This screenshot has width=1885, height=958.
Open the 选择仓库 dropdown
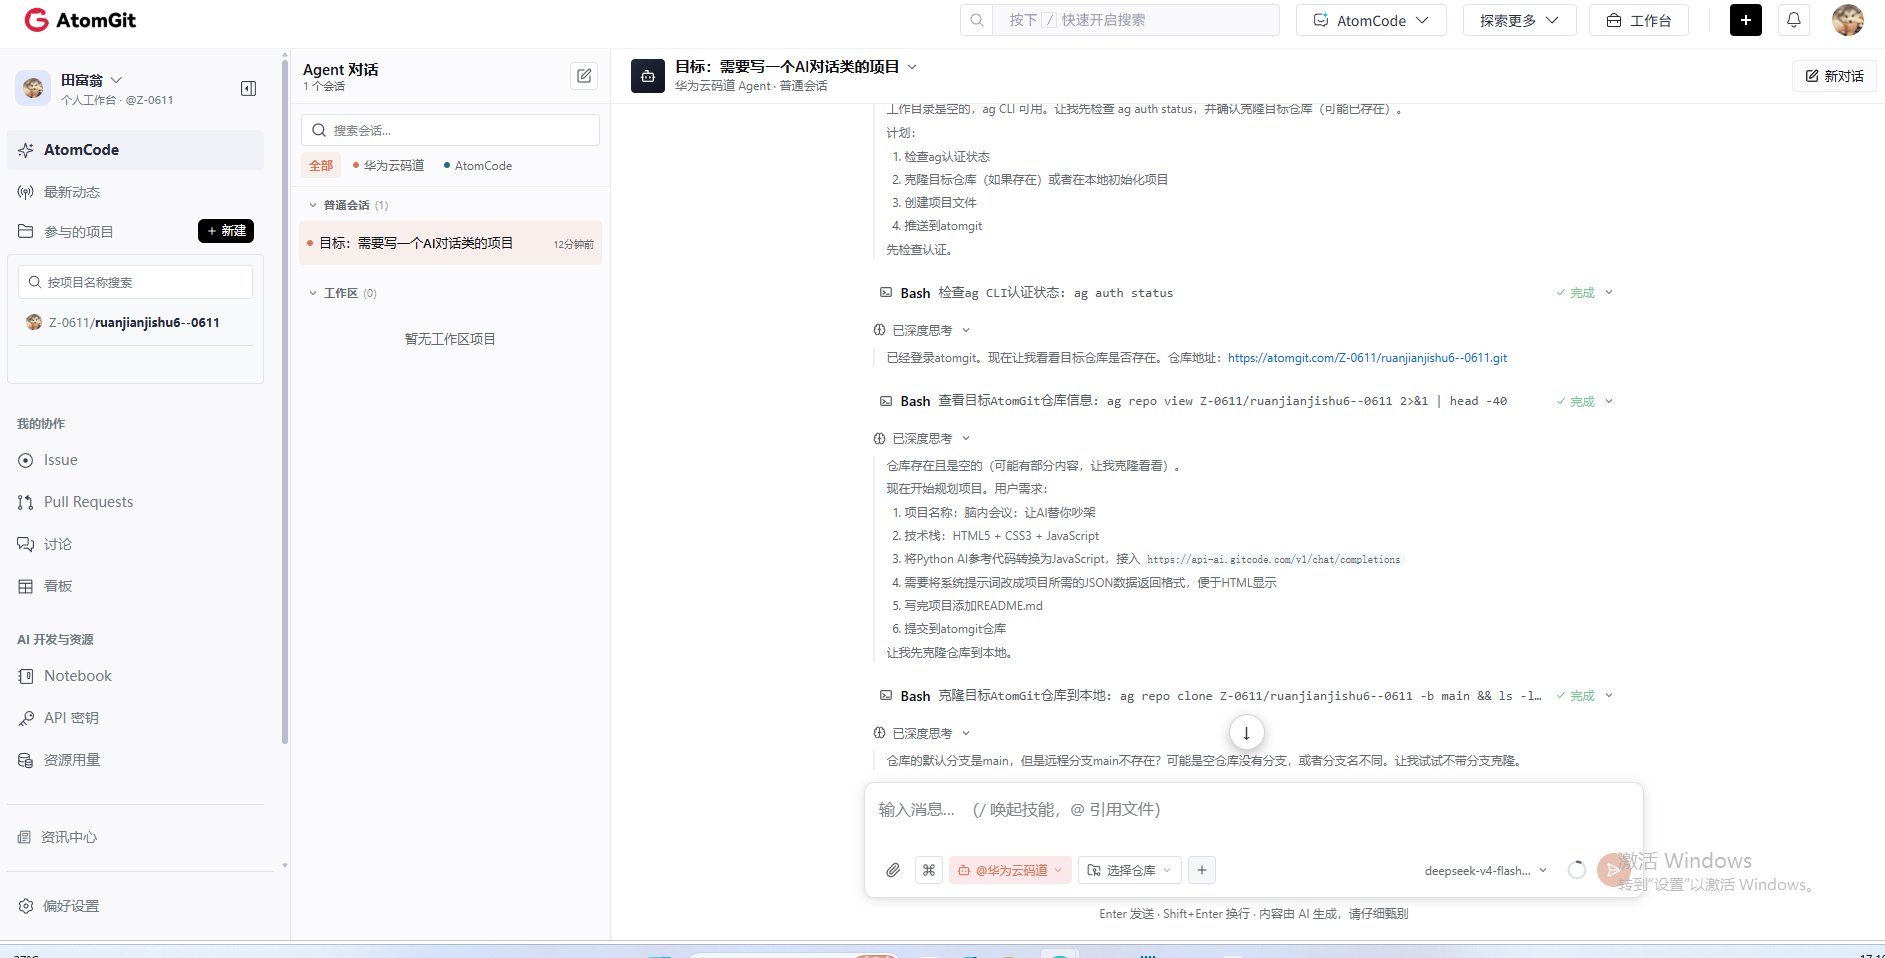click(x=1130, y=870)
